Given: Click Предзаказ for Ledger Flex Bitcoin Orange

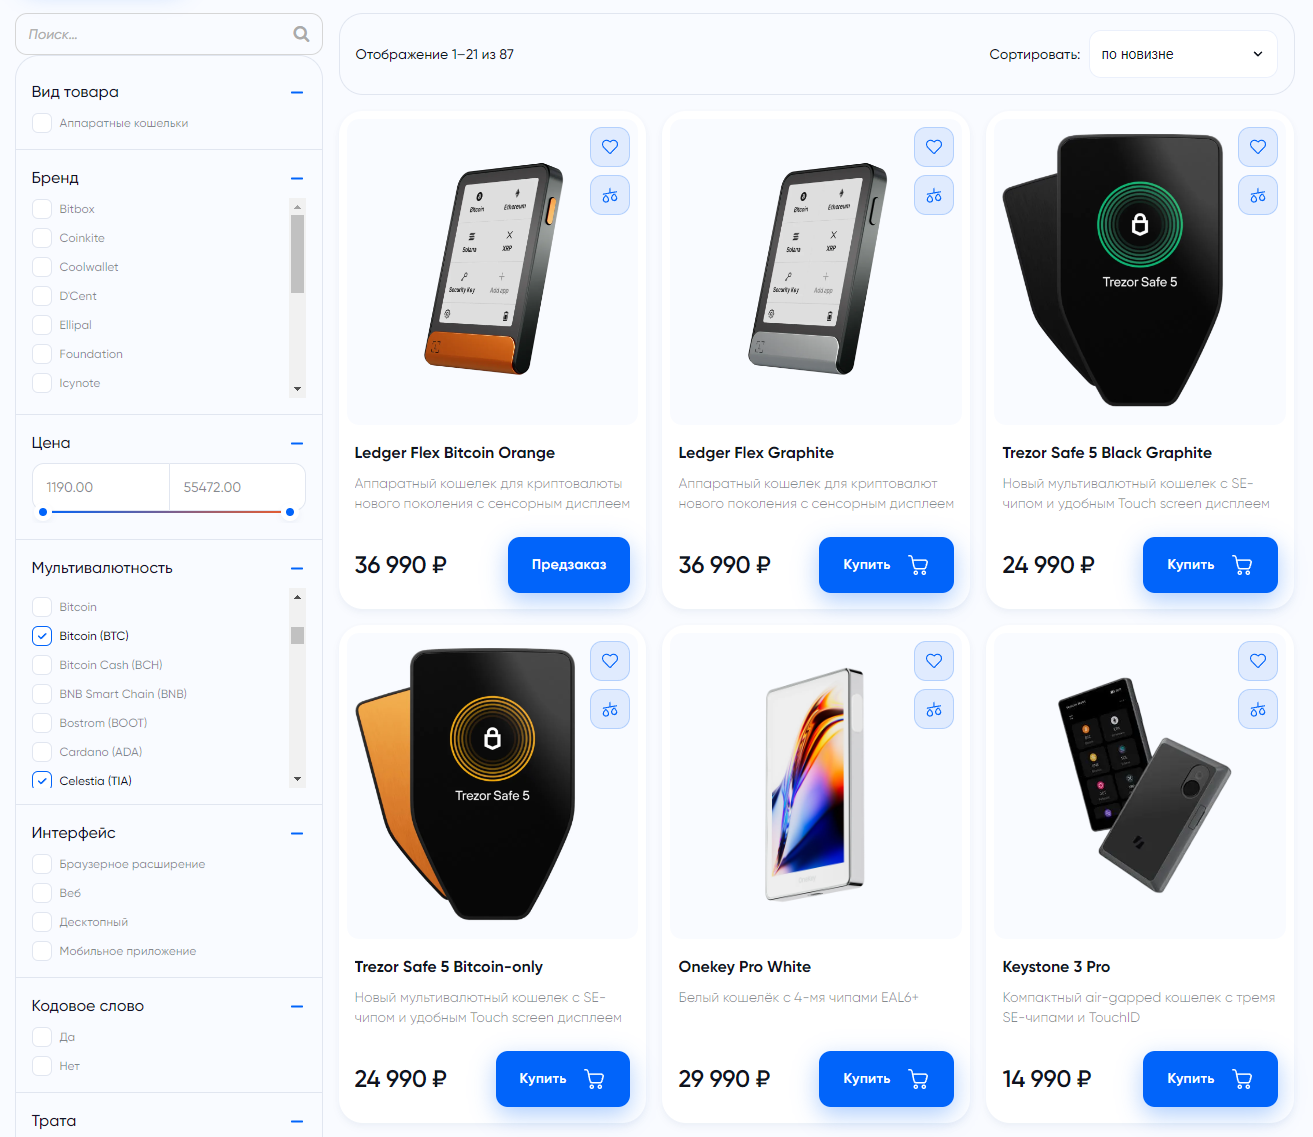Looking at the screenshot, I should (x=569, y=565).
